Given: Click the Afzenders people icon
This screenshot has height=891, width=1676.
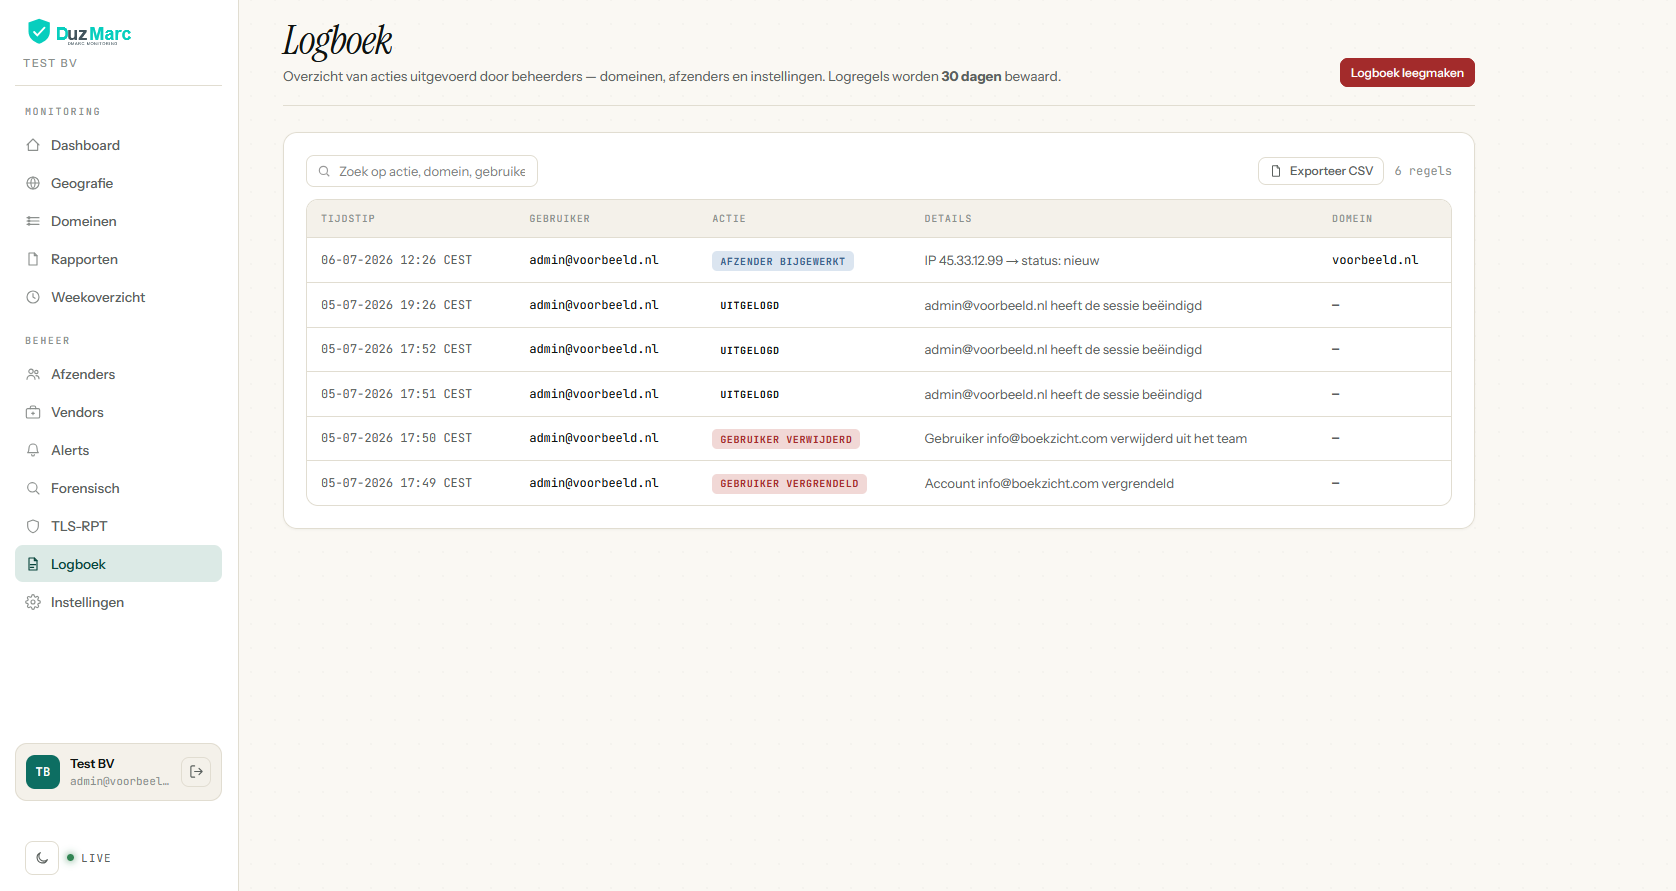Looking at the screenshot, I should [x=33, y=374].
